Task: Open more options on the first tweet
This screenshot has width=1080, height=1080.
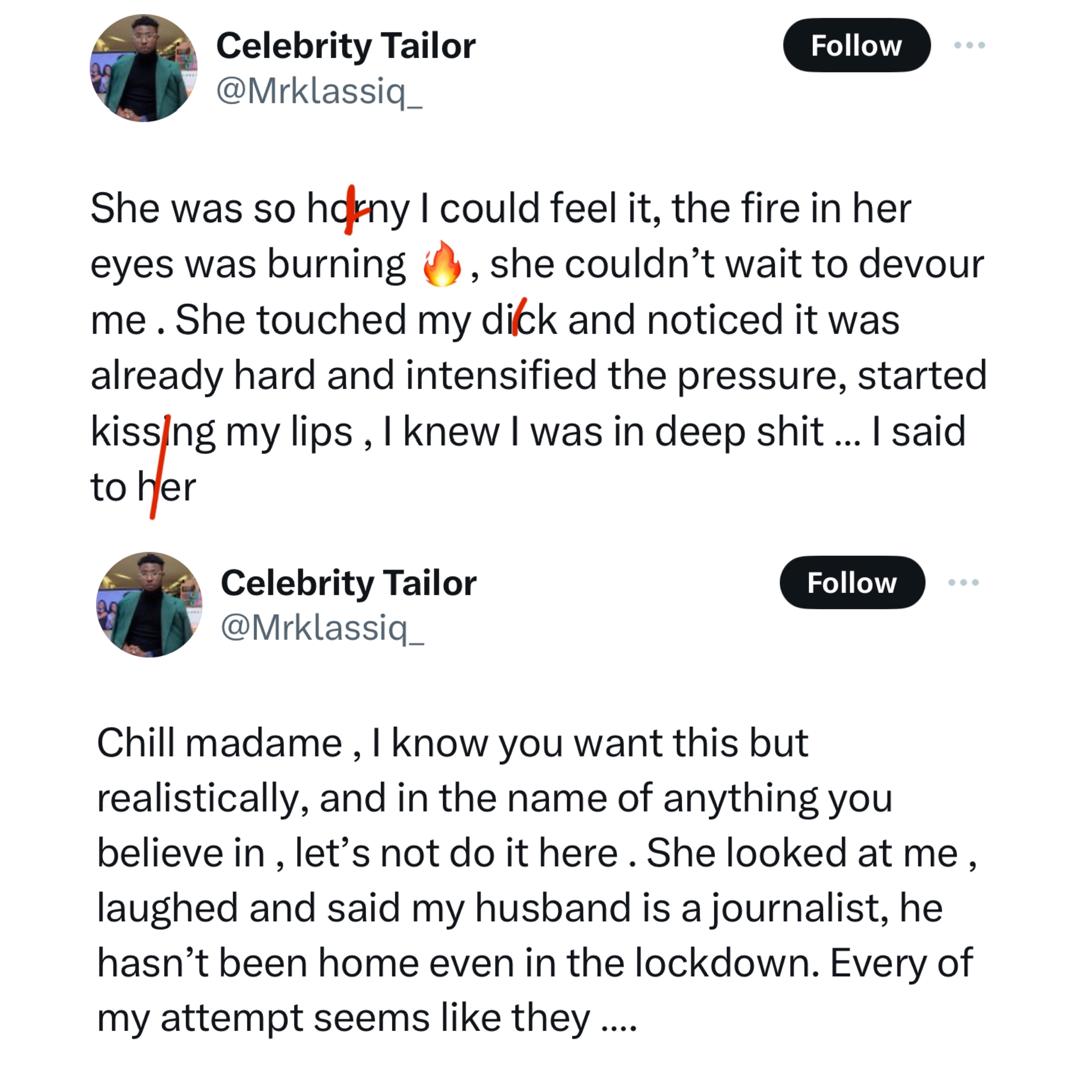Action: pyautogui.click(x=969, y=45)
